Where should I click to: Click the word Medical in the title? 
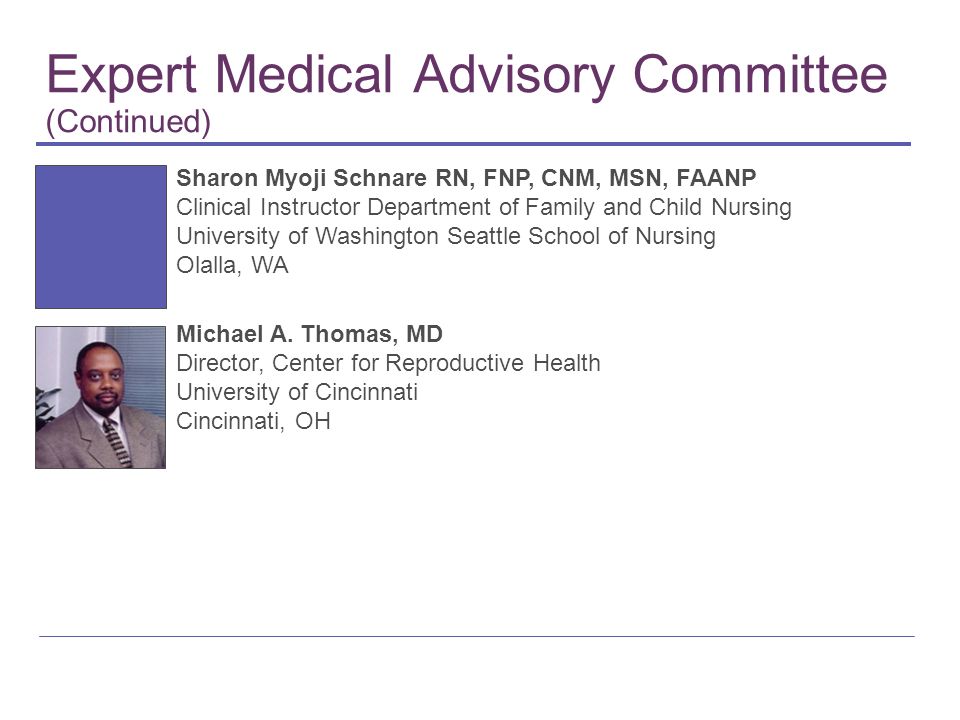[x=304, y=74]
